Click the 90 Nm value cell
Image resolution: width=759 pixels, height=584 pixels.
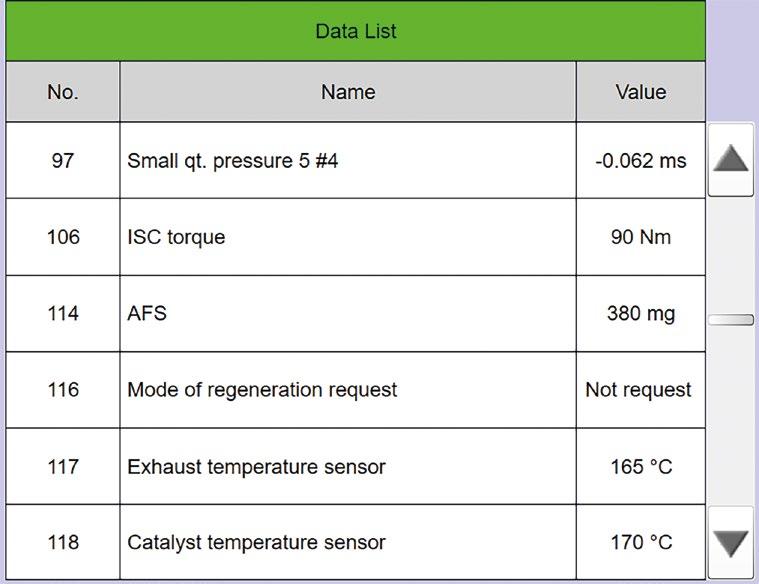click(x=640, y=237)
